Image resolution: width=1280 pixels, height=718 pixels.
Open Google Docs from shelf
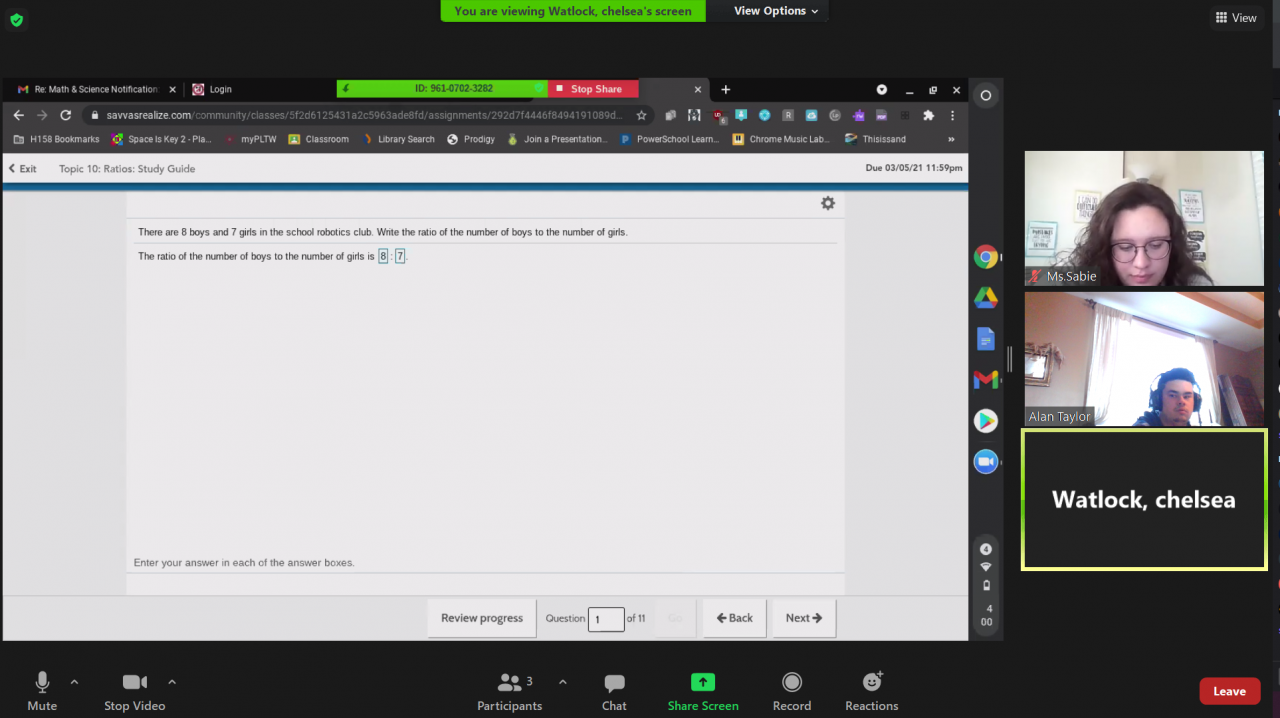coord(986,339)
